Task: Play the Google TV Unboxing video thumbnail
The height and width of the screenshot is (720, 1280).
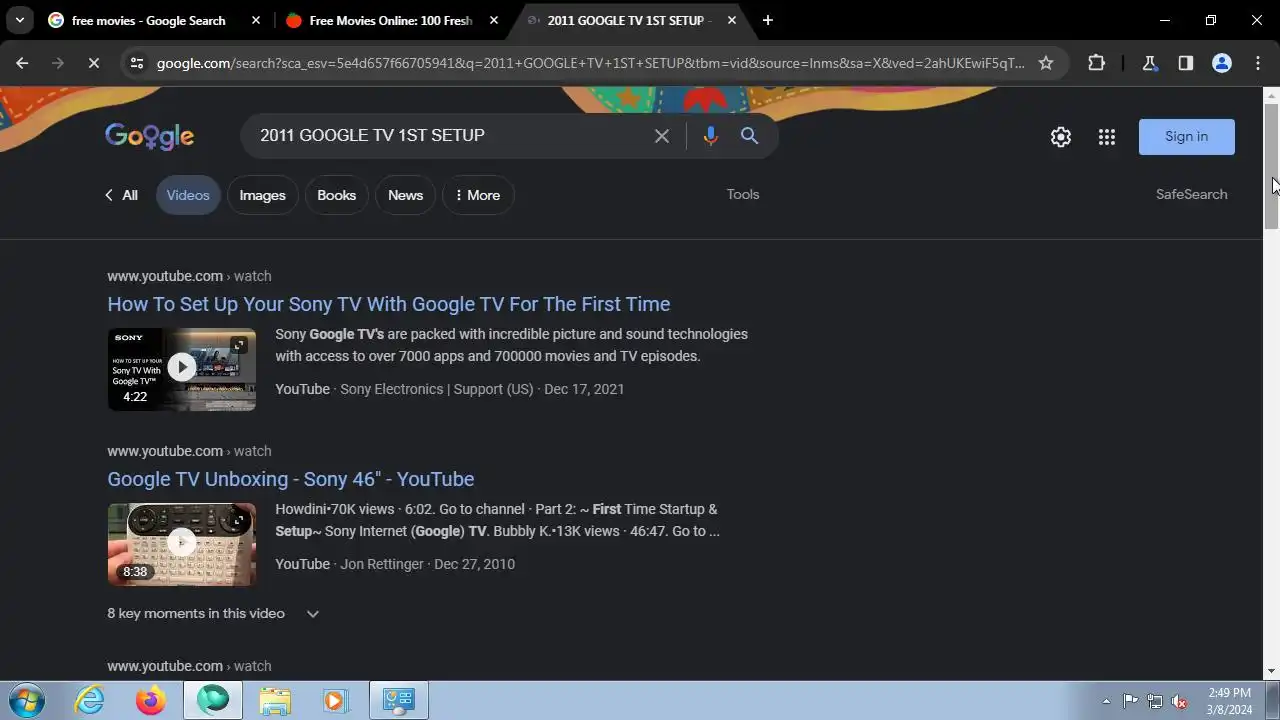Action: click(182, 544)
